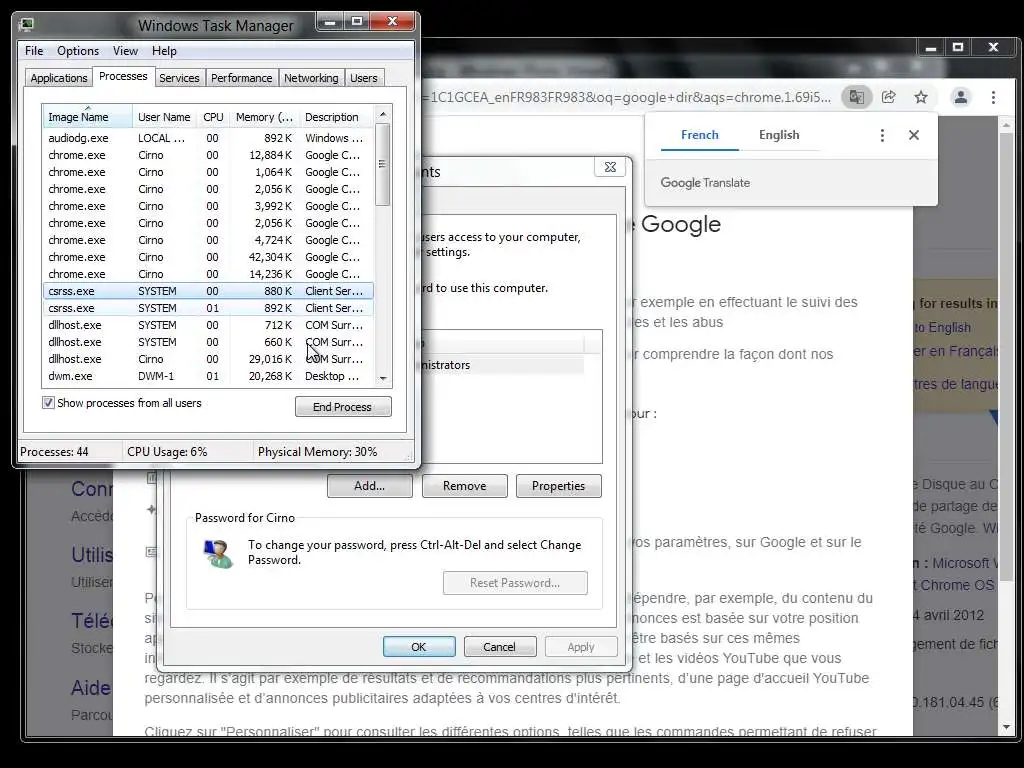This screenshot has width=1024, height=768.
Task: Select the chrome.exe row using 14,236 K
Action: (208, 274)
